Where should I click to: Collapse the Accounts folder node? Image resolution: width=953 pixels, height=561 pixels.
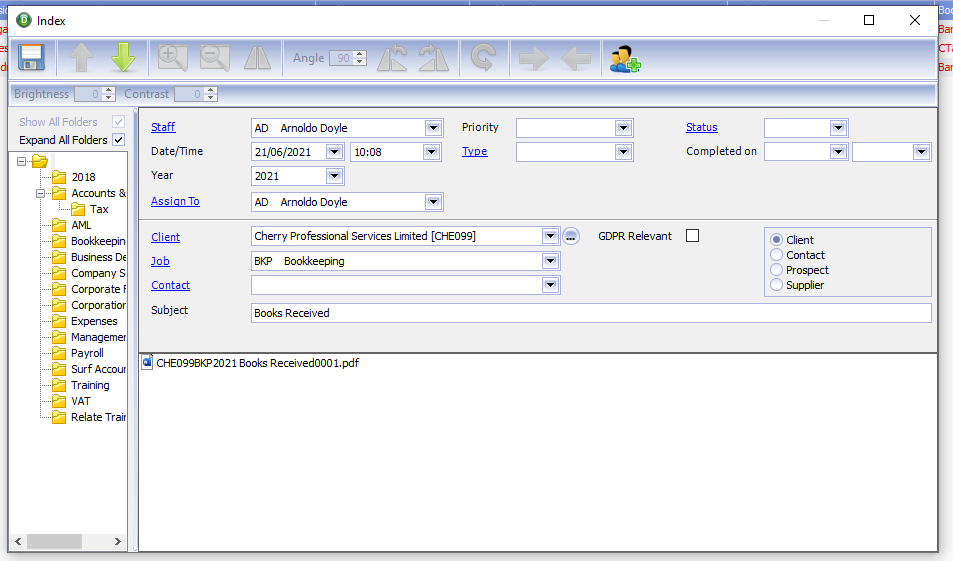tap(40, 193)
